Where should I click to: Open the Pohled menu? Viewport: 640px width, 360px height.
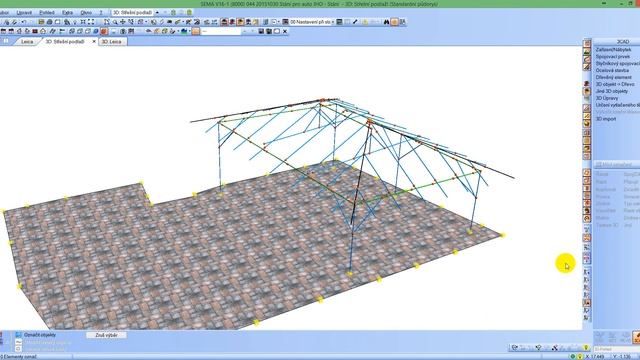(x=47, y=13)
